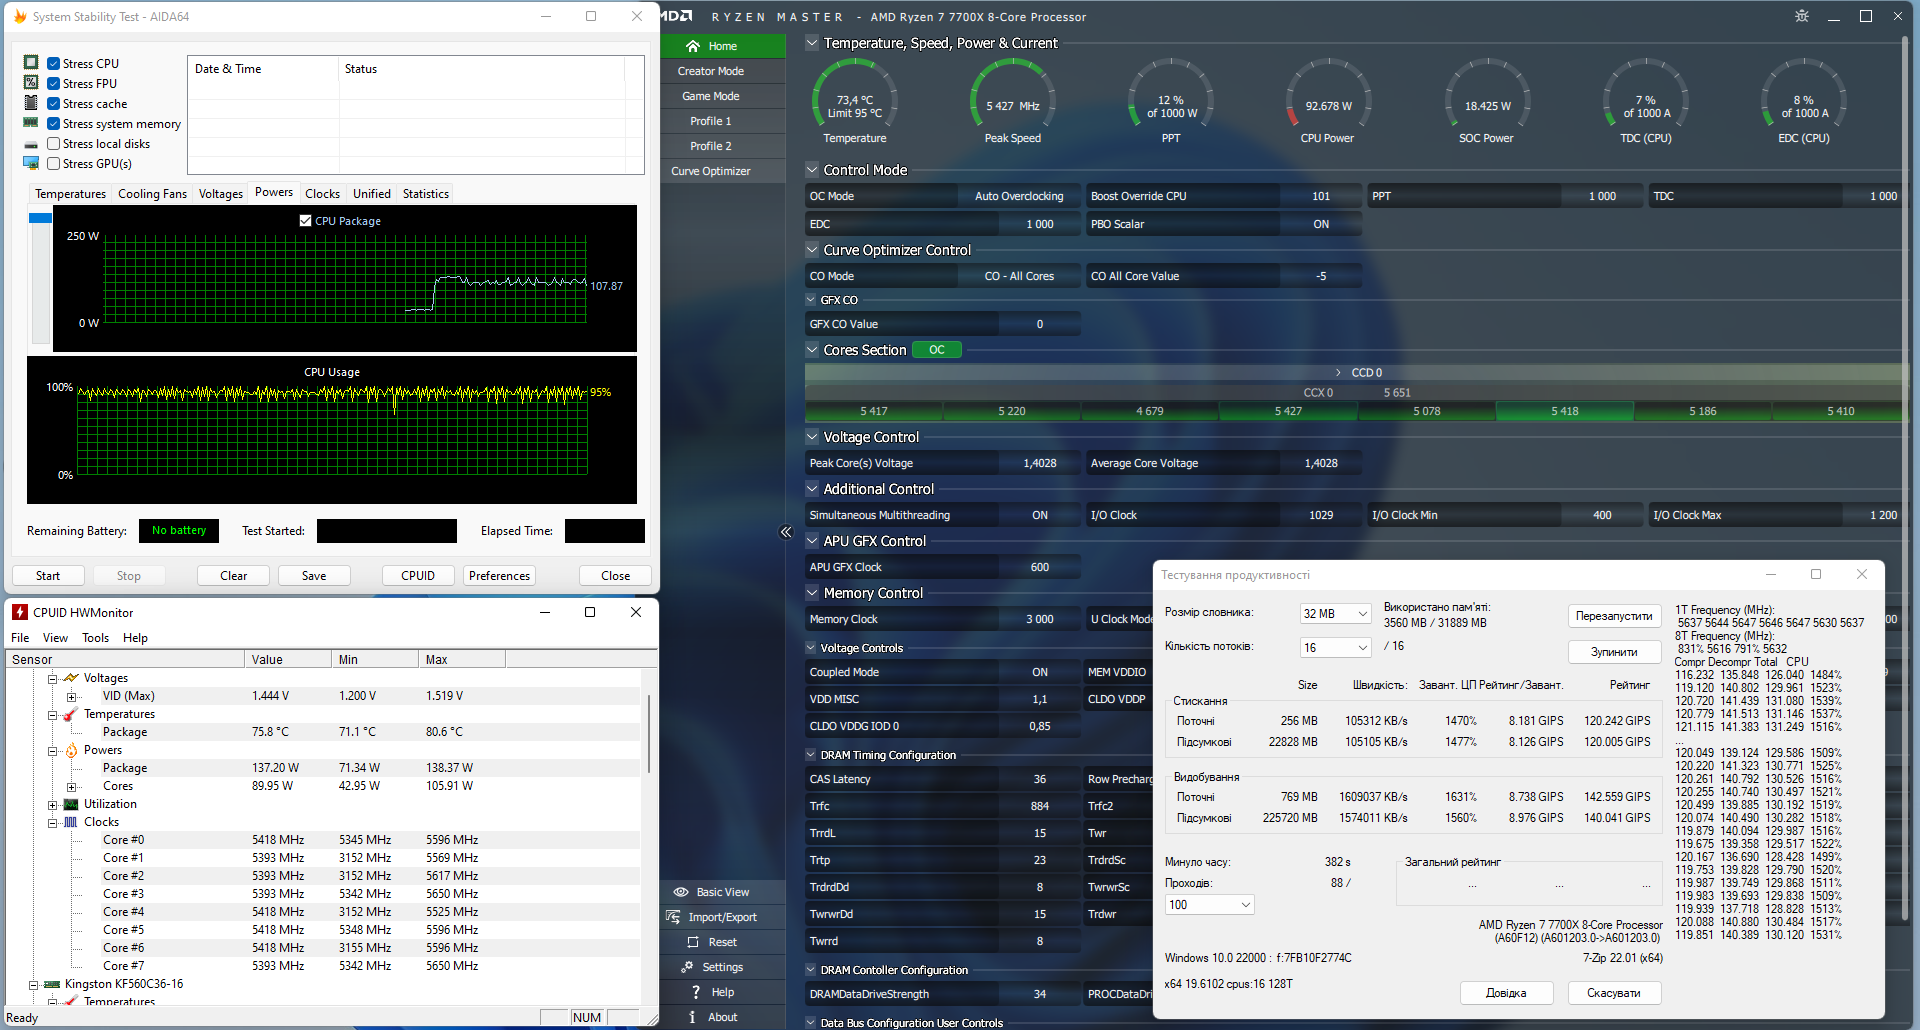Click the AMD logo in Ryzen Master
Viewport: 1920px width, 1030px height.
pos(676,16)
